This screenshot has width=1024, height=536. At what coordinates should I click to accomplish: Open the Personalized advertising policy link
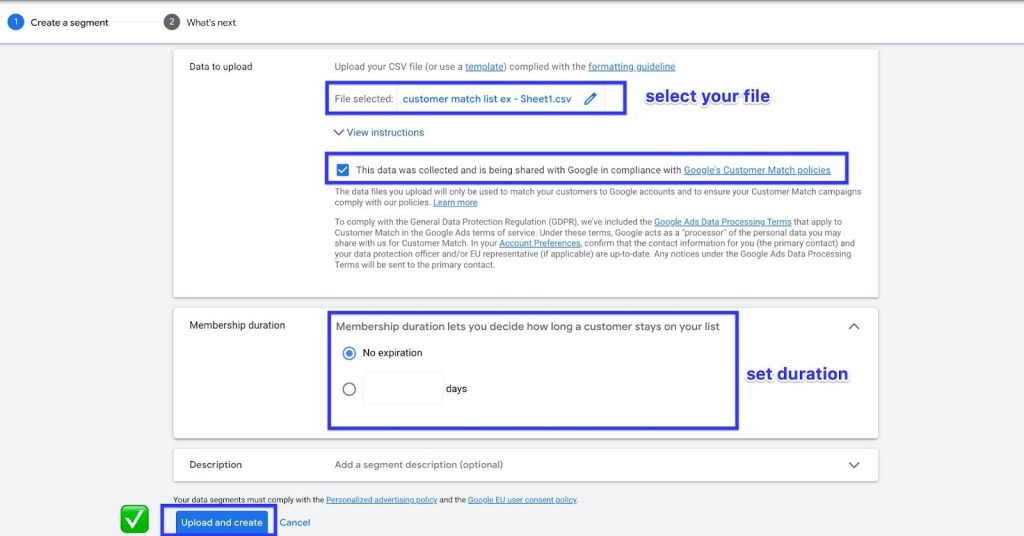click(x=381, y=500)
